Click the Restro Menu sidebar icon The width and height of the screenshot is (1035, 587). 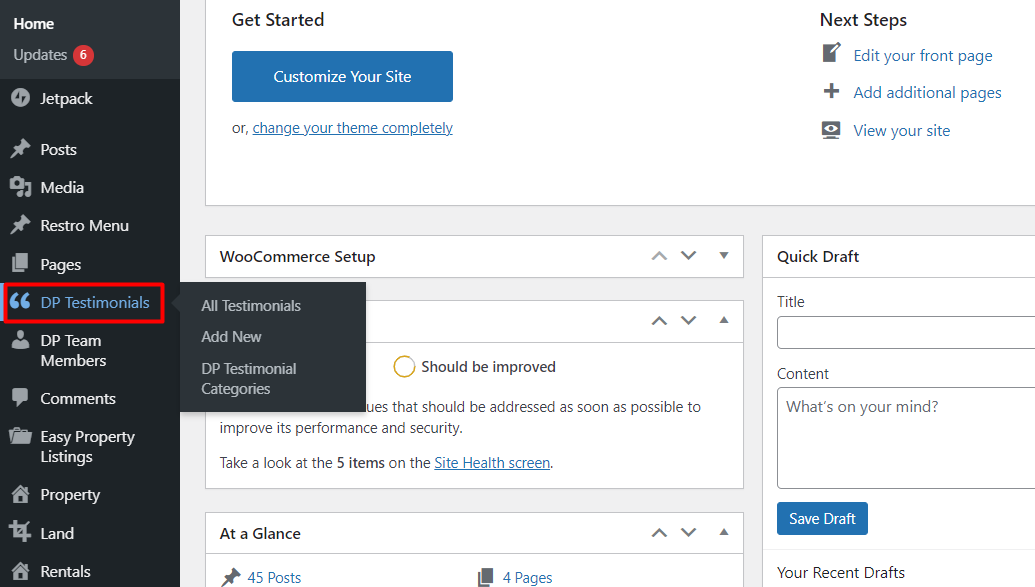click(22, 225)
